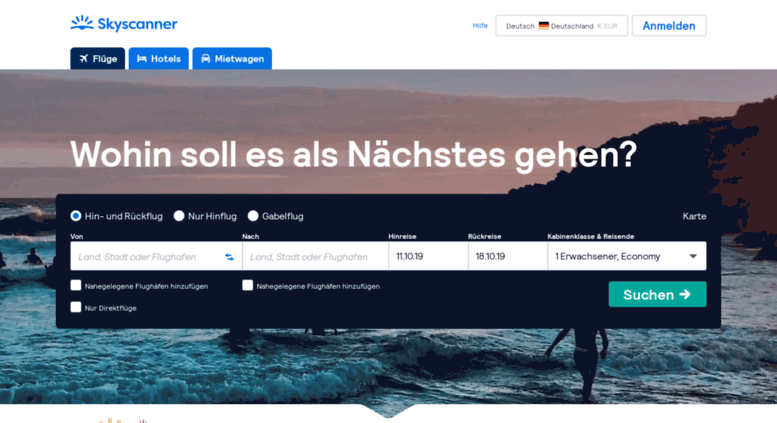This screenshot has width=777, height=423.
Task: Check nearby airports box under Nach field
Action: coord(248,285)
